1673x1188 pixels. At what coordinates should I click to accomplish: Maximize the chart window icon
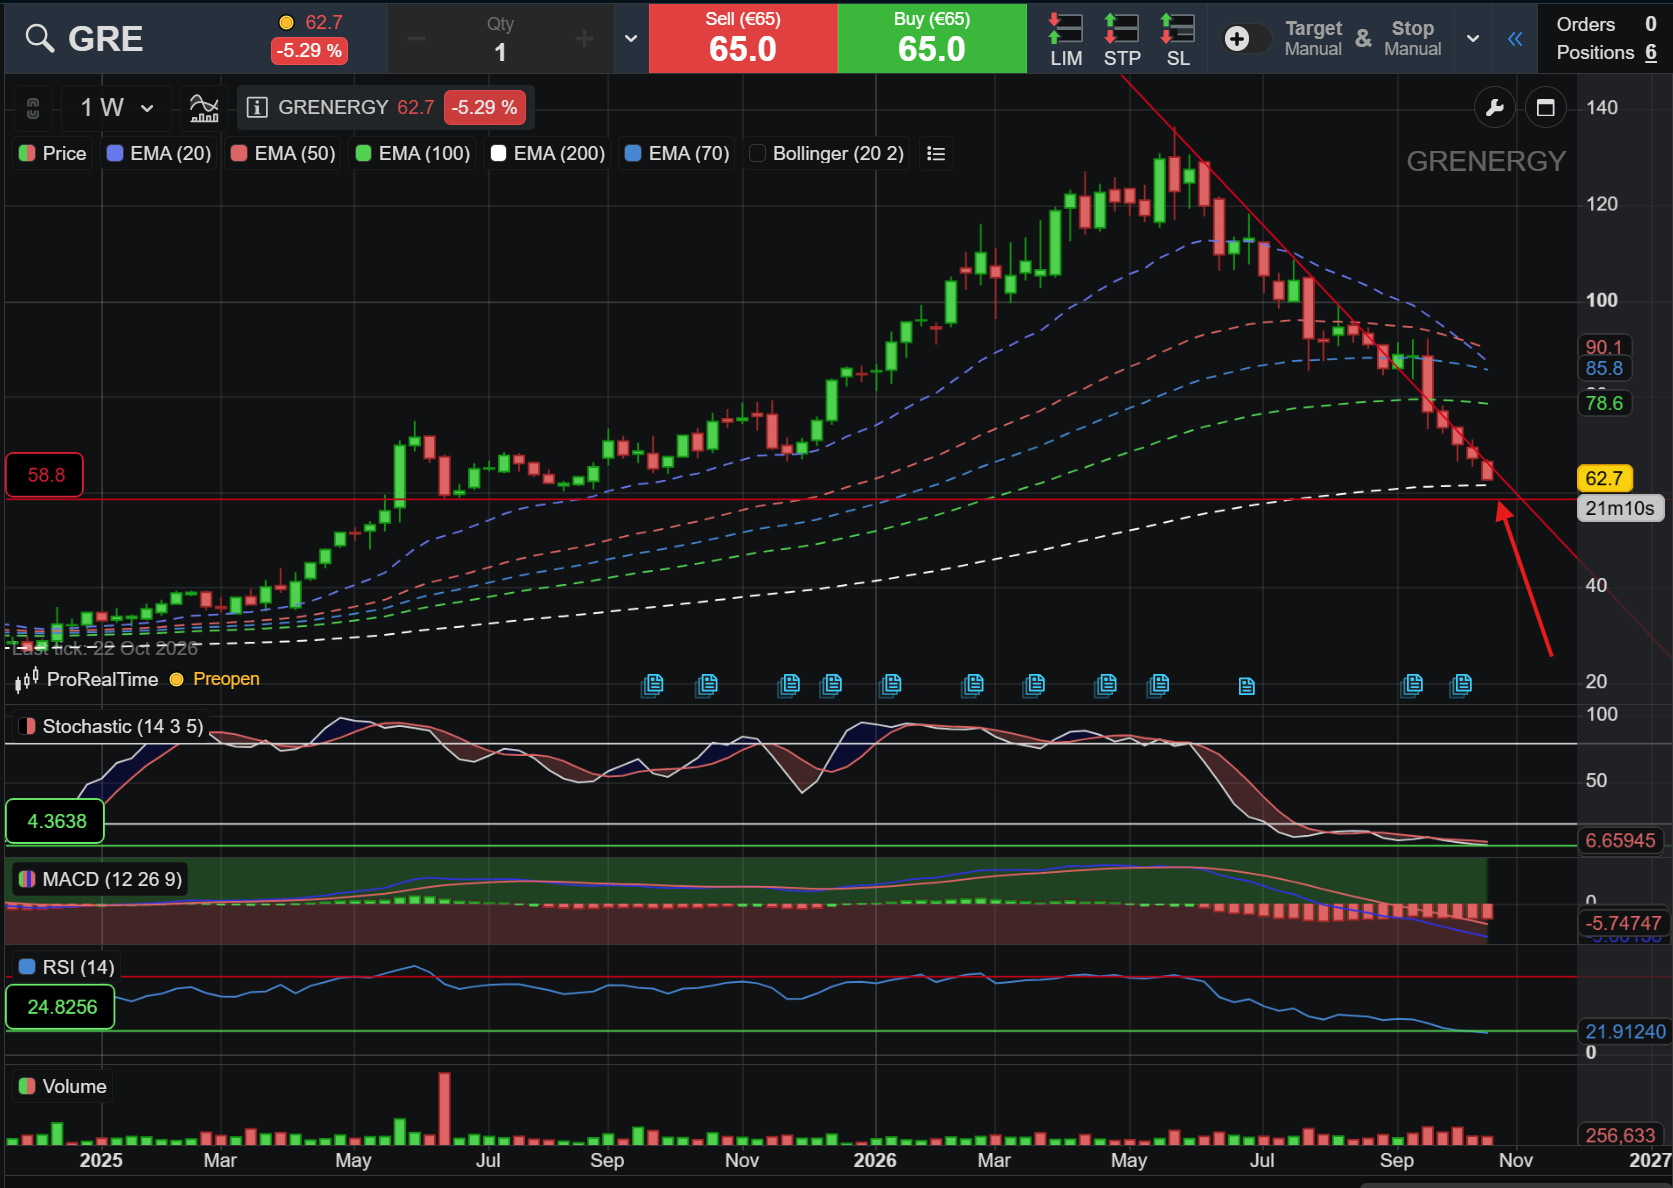(x=1545, y=107)
